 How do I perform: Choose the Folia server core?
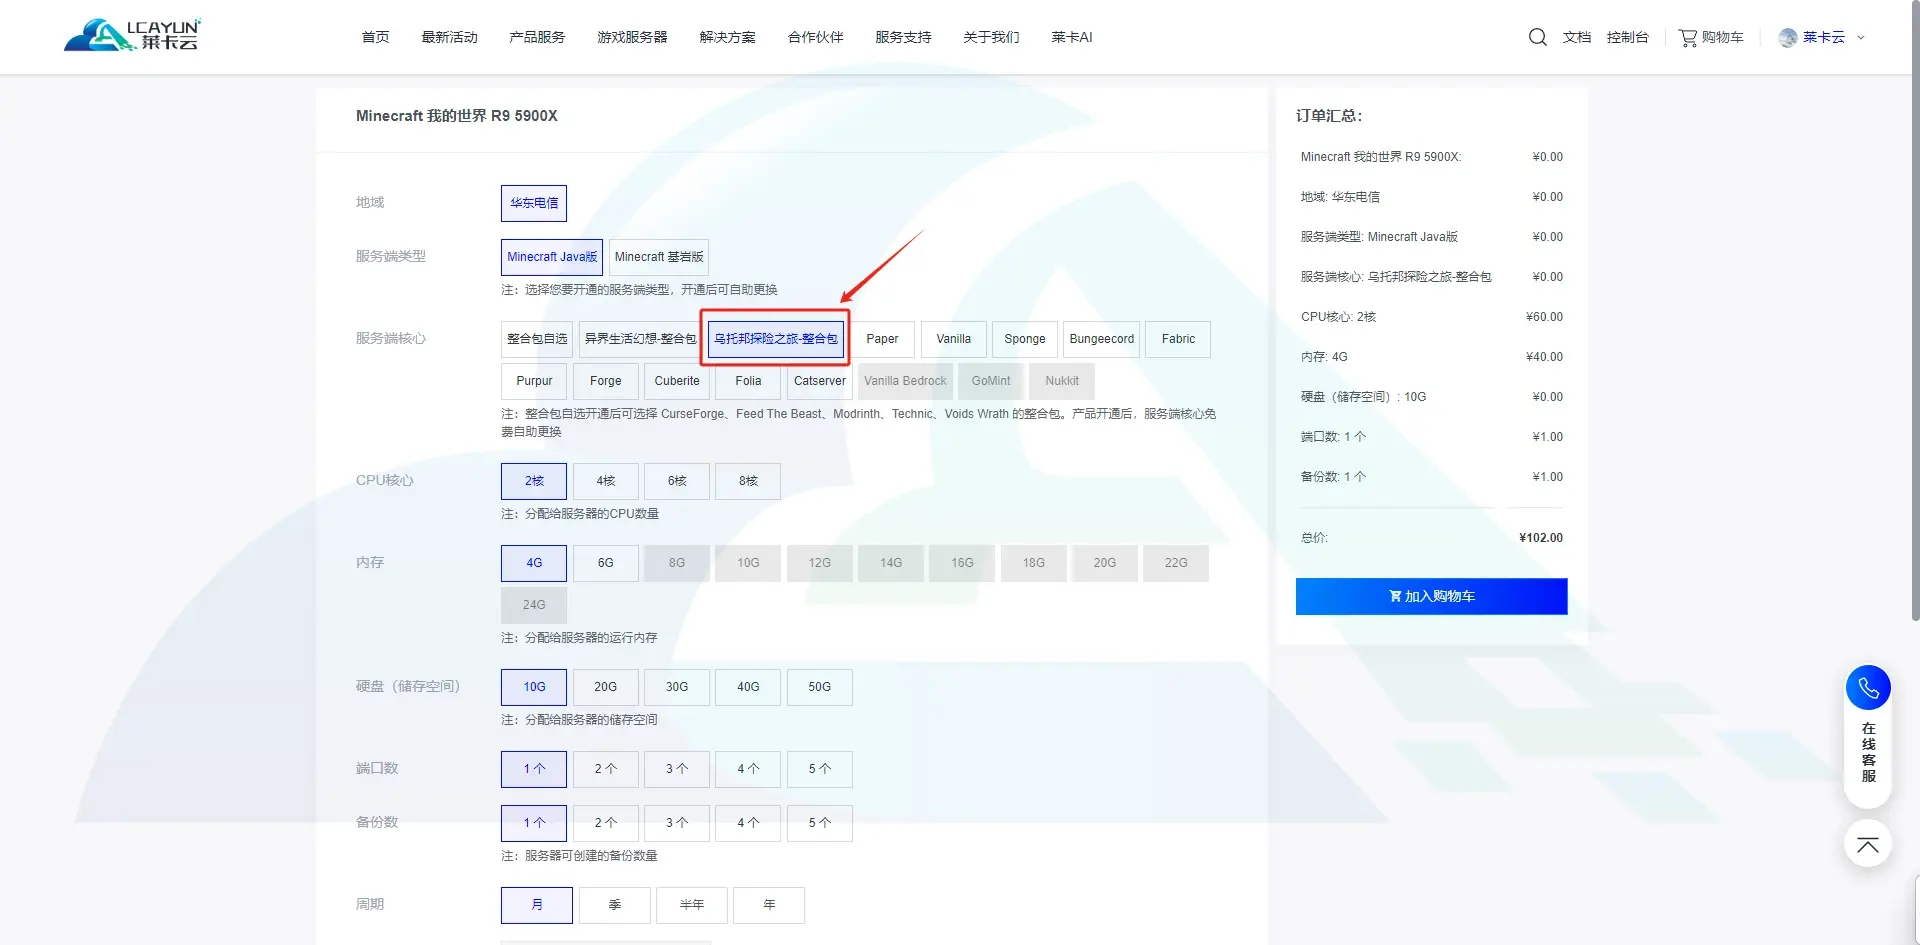748,381
